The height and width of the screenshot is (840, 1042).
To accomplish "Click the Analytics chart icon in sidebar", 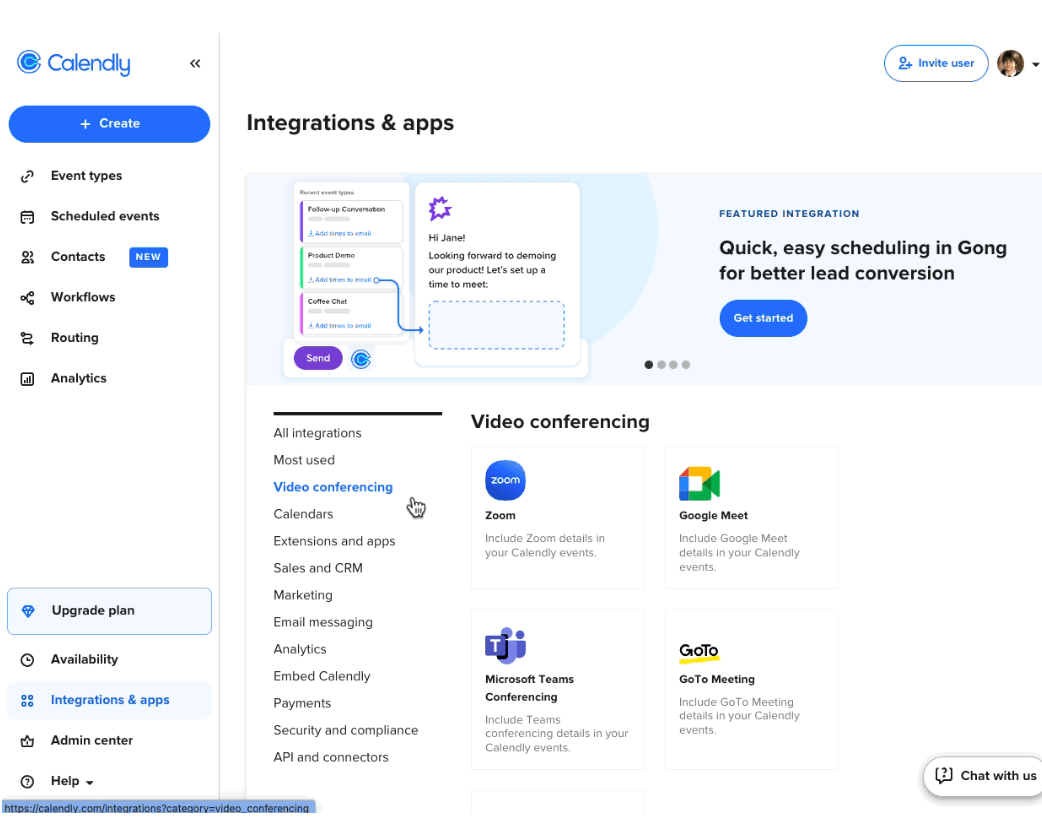I will 27,379.
